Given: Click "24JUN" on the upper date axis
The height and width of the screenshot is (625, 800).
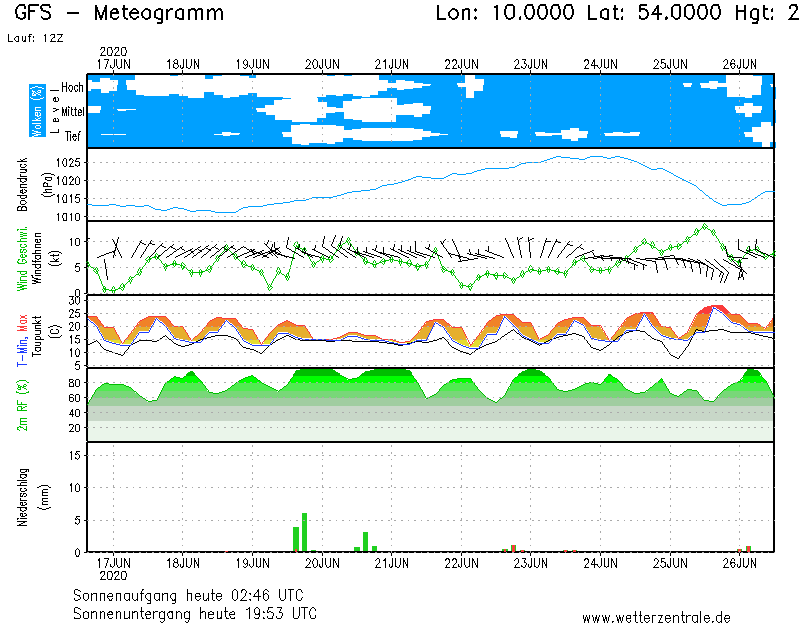Looking at the screenshot, I should (x=601, y=65).
